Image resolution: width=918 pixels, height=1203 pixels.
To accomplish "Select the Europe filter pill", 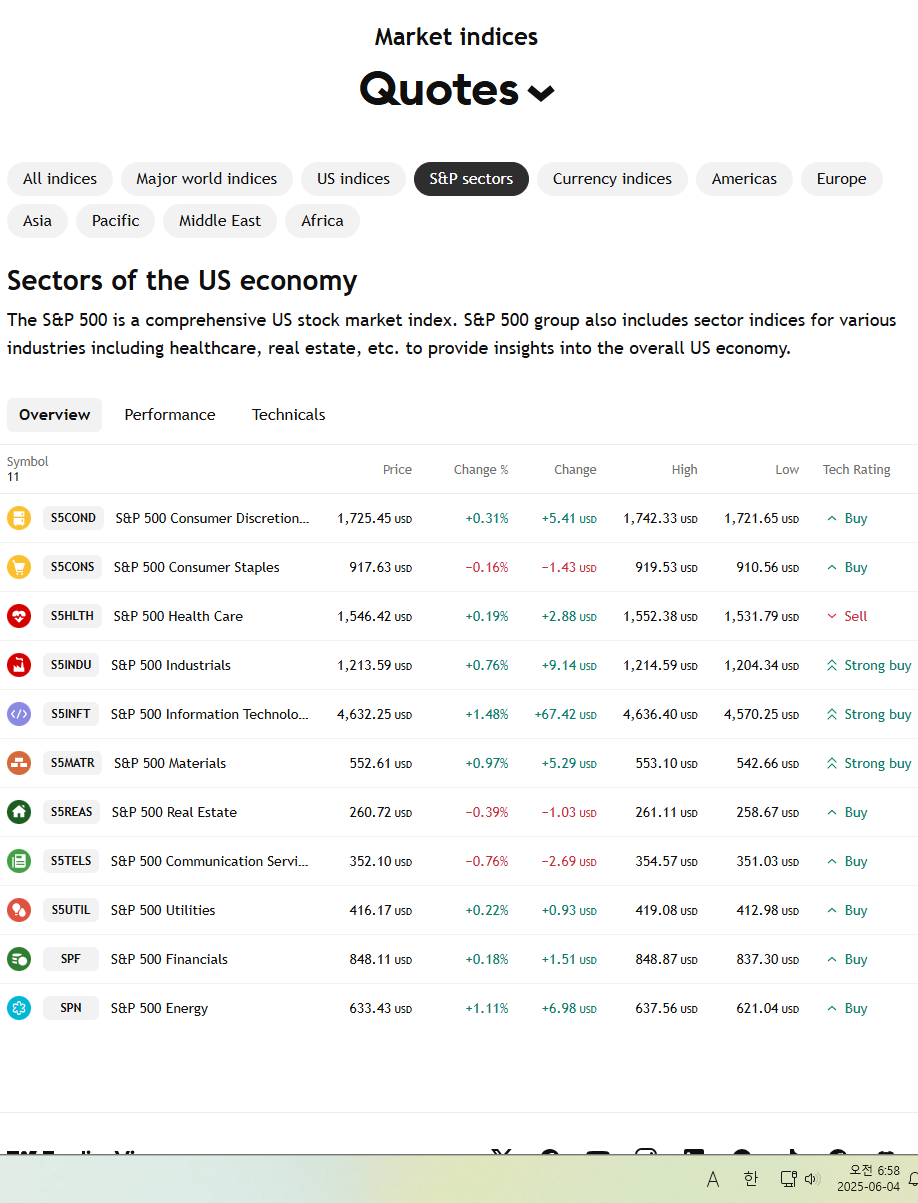I will (842, 179).
